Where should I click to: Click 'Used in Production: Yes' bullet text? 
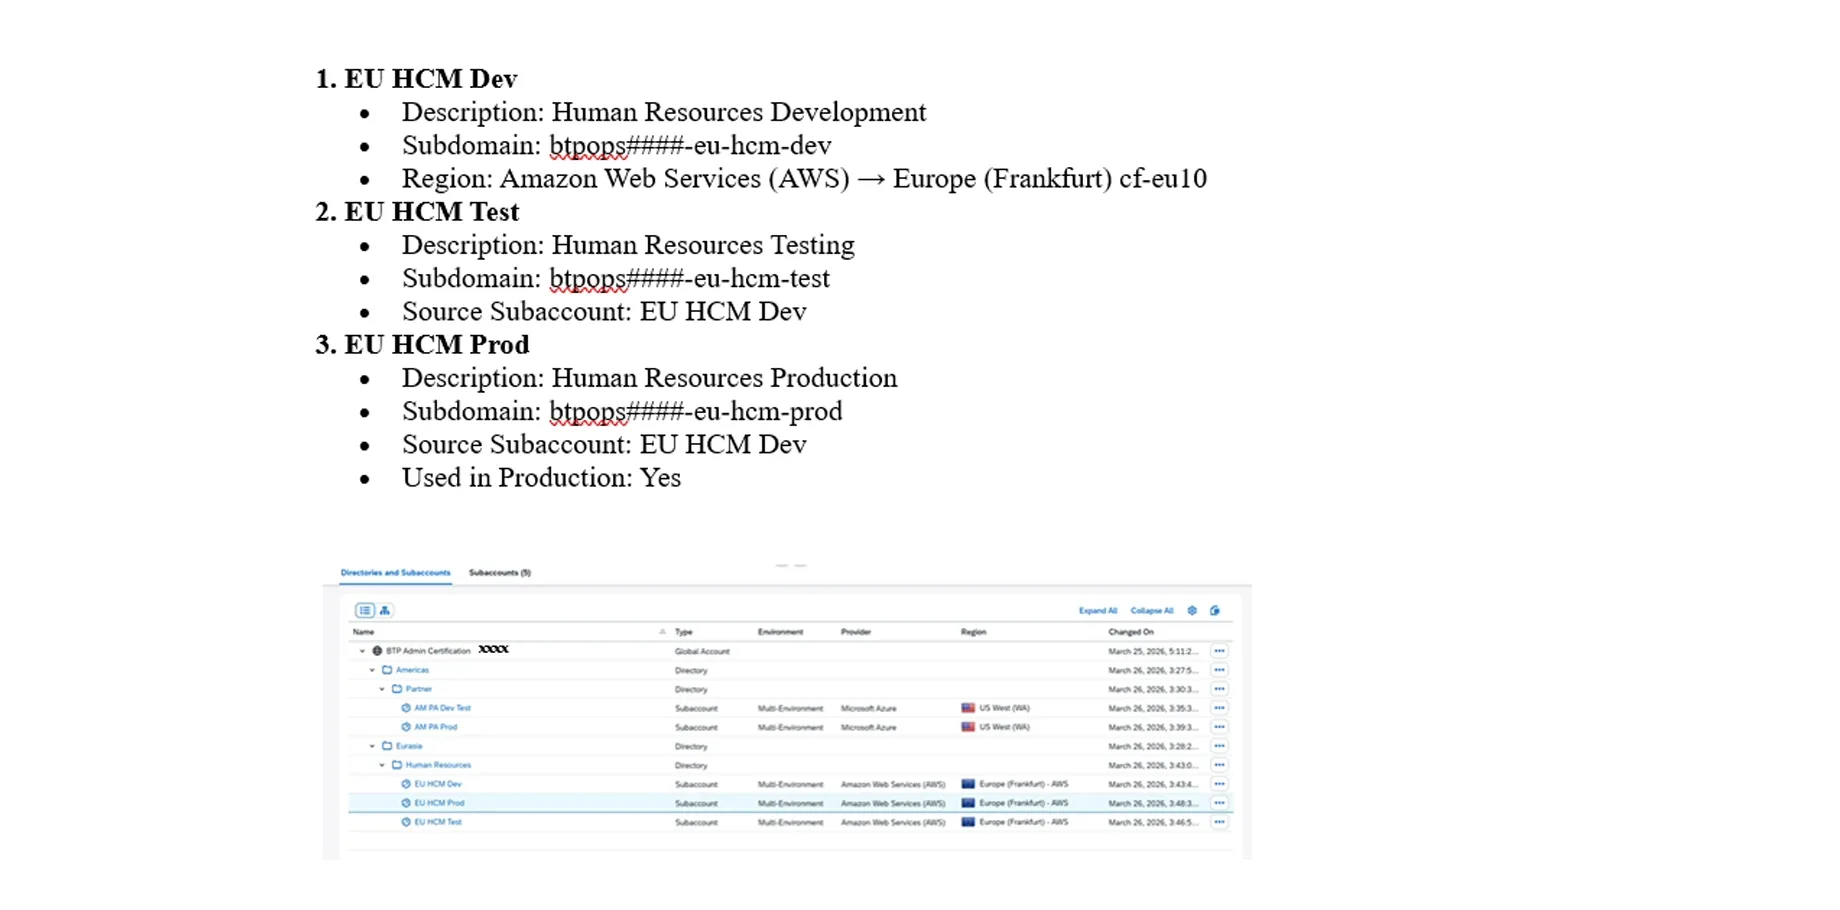(541, 477)
